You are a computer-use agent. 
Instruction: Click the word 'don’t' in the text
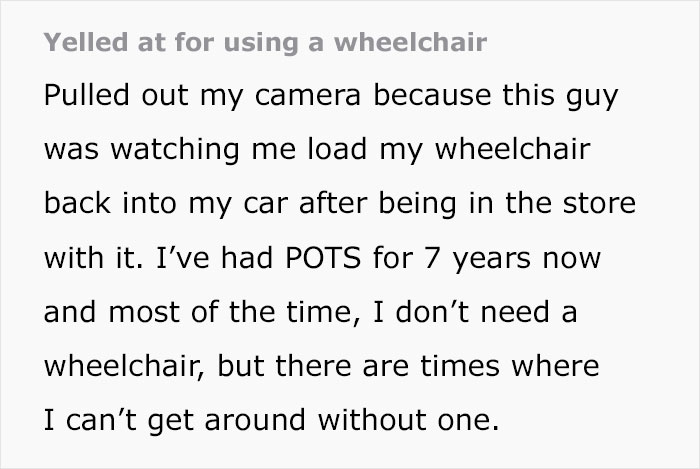(432, 311)
